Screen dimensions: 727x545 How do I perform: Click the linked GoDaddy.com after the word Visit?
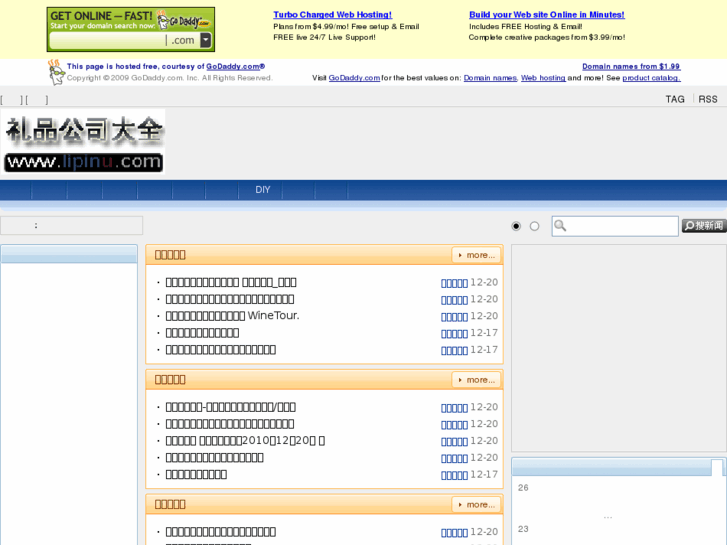tap(354, 78)
